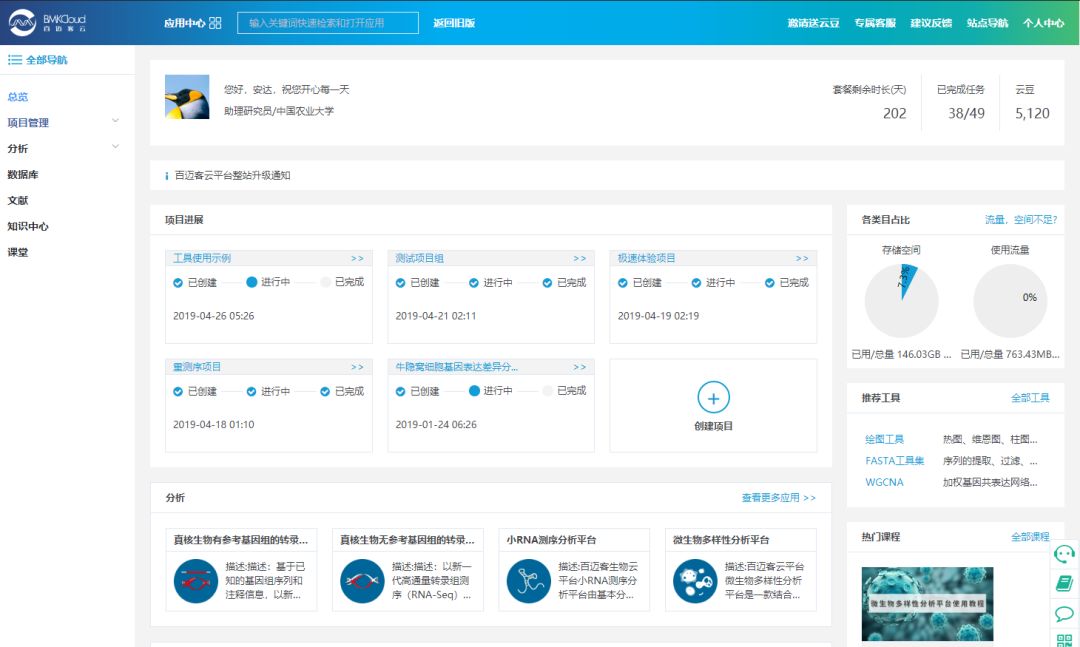Open the small RNA sequencing platform icon
Viewport: 1080px width, 647px height.
(529, 581)
